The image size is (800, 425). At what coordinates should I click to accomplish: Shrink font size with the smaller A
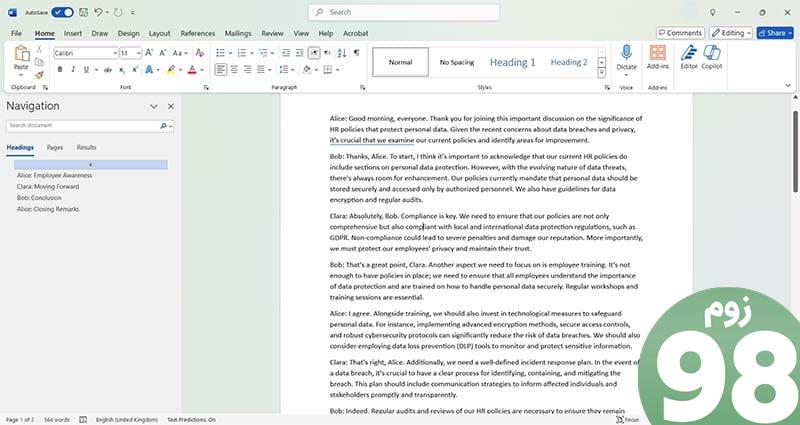coord(163,53)
